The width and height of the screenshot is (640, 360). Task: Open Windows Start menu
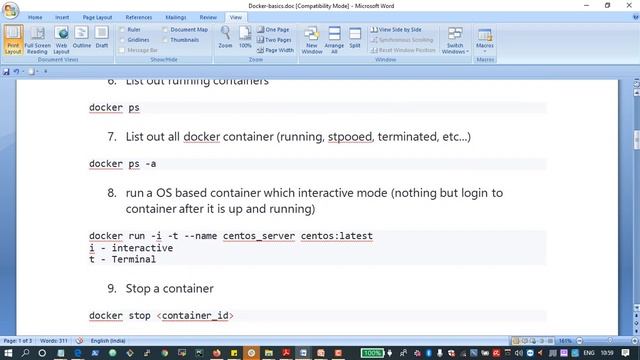(x=8, y=353)
